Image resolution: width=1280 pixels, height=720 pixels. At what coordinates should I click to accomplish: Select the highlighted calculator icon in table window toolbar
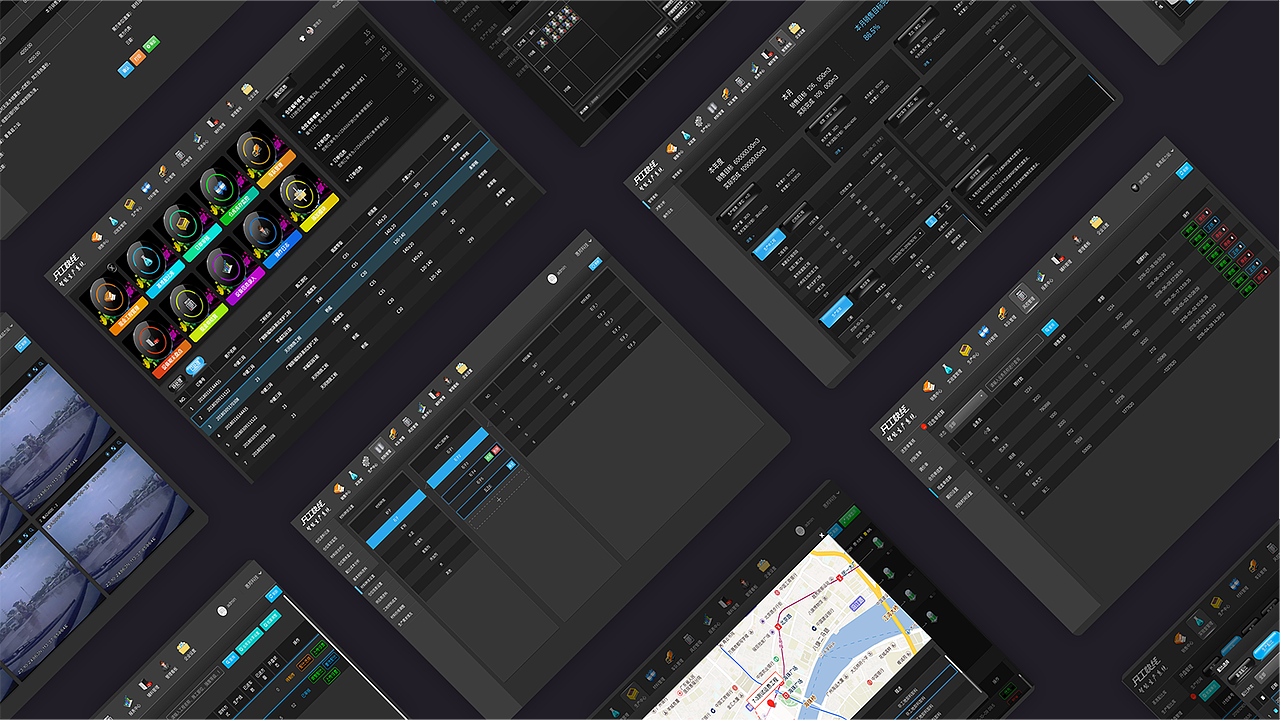point(1024,296)
